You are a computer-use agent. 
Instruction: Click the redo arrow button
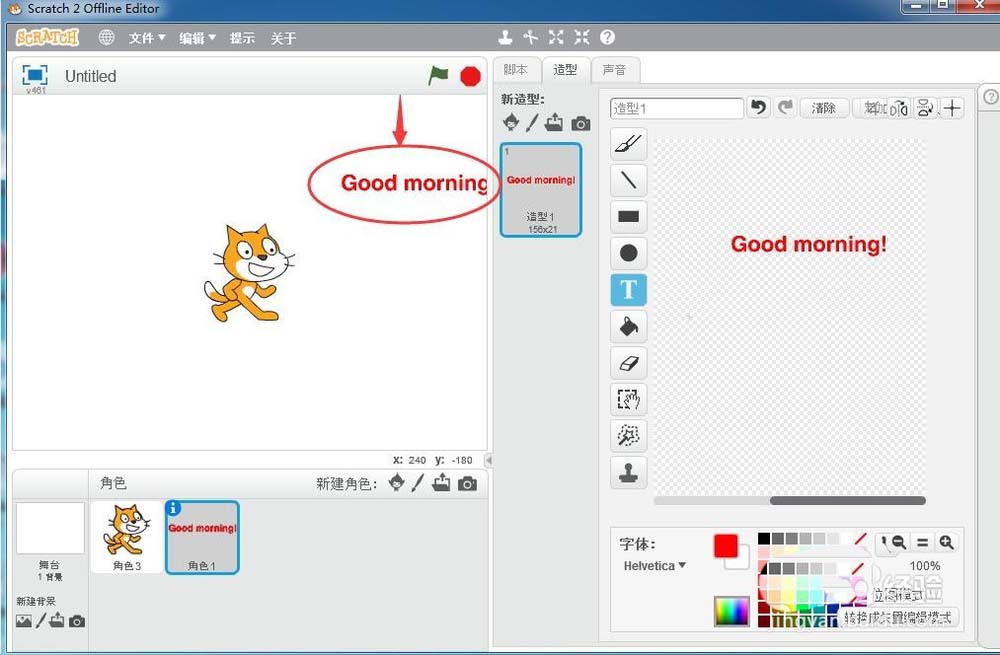click(785, 107)
